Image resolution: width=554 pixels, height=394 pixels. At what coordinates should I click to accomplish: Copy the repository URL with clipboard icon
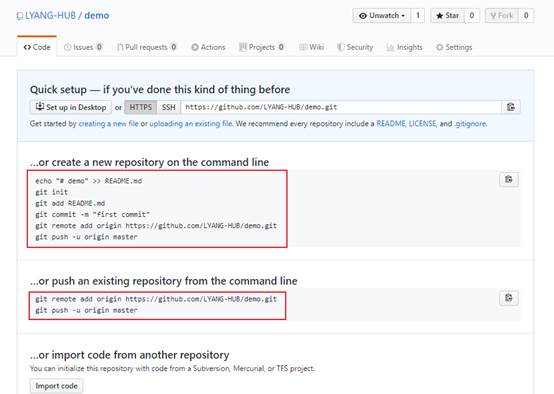click(x=511, y=107)
